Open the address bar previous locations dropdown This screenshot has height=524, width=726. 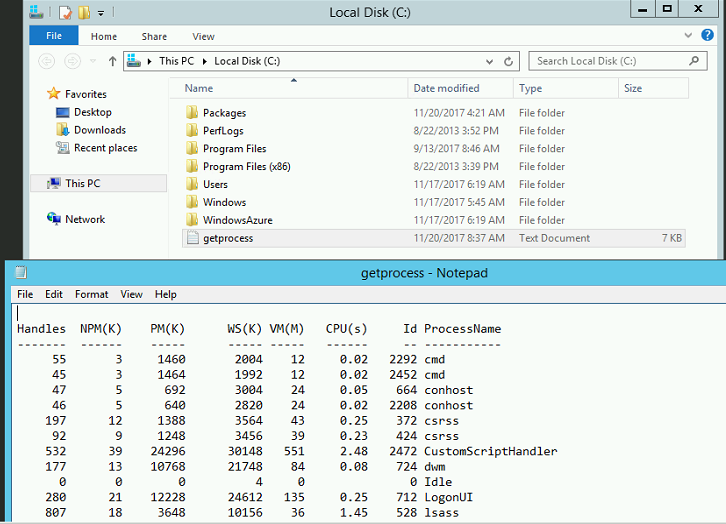[x=489, y=61]
